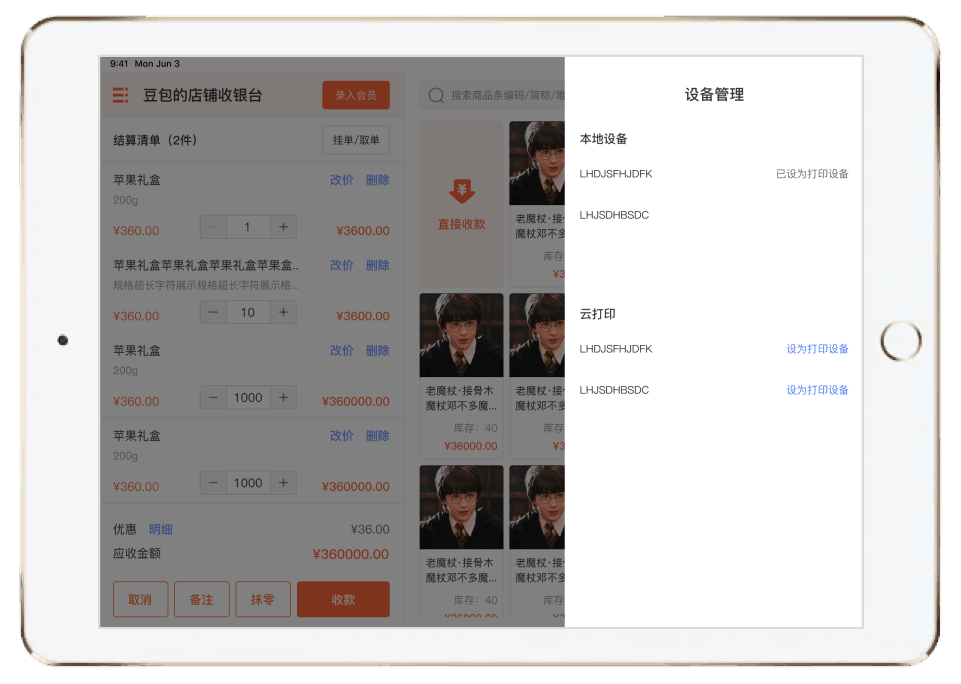
Task: Tap the search magnifier icon
Action: coord(436,96)
